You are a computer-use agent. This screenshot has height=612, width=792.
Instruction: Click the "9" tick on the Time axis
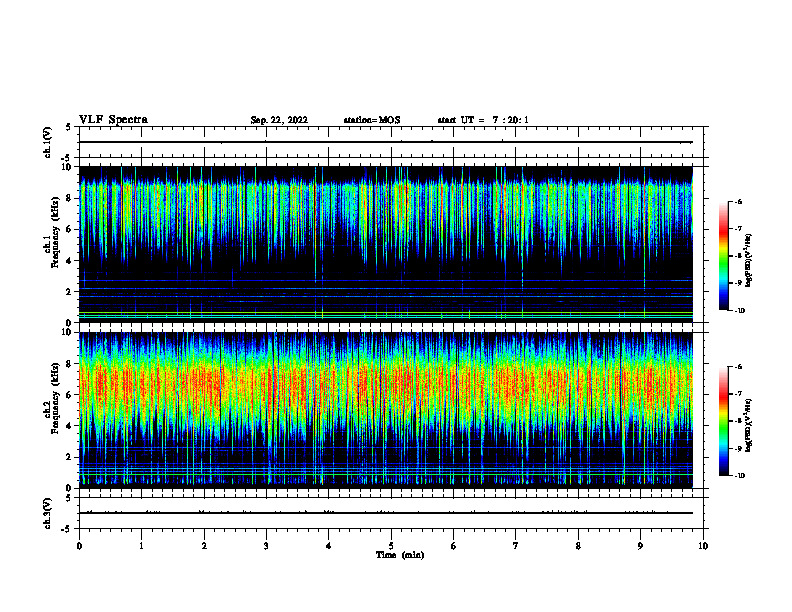(x=640, y=546)
